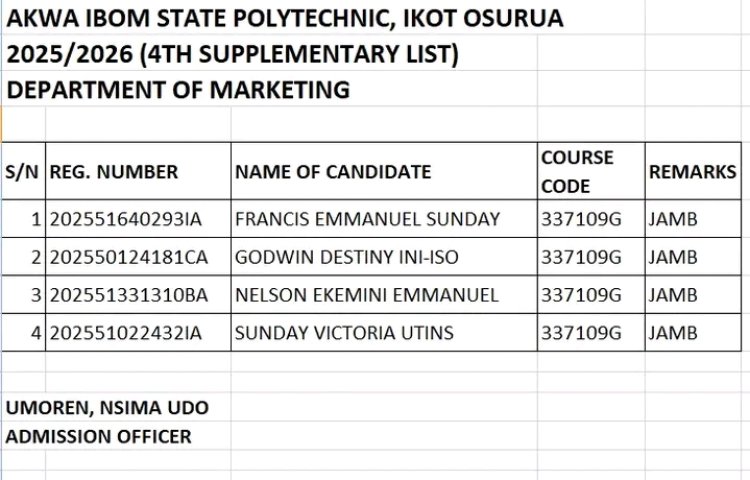Click the 'REMARKS' header cell

692,172
